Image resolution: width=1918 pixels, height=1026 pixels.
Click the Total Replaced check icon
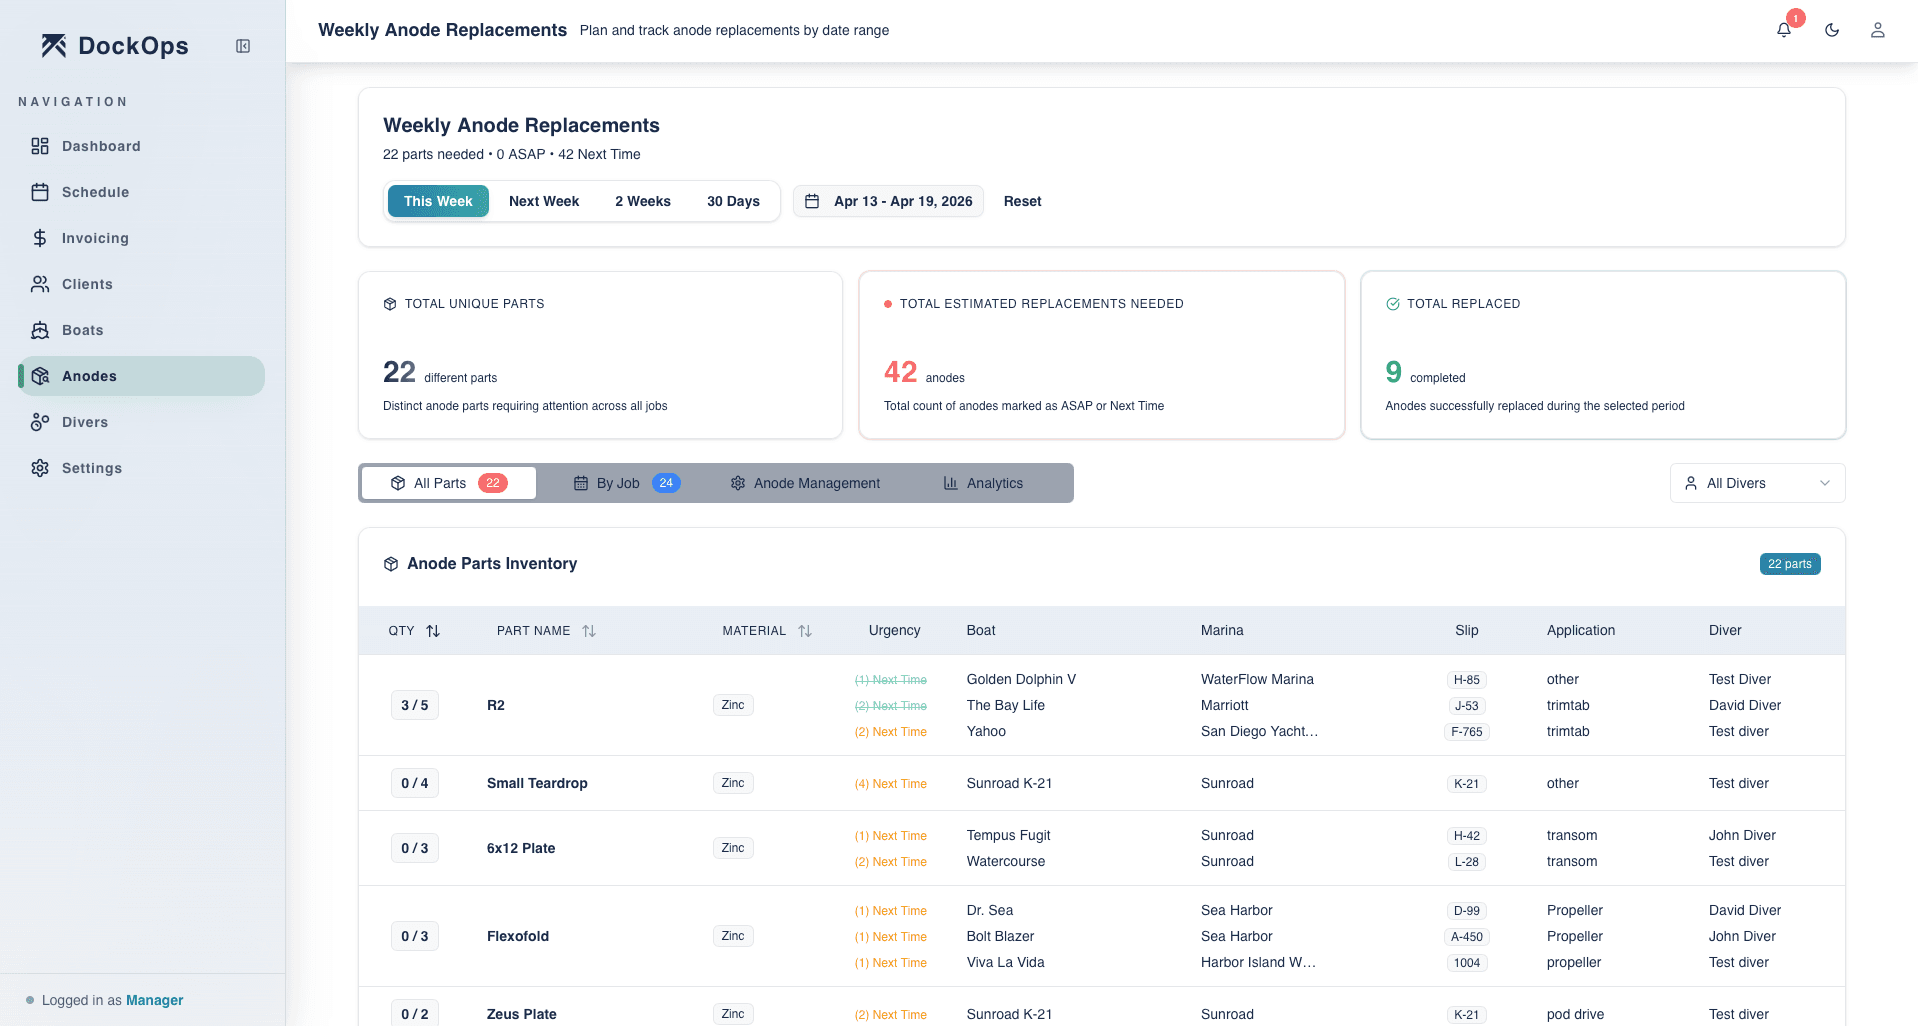[1393, 304]
